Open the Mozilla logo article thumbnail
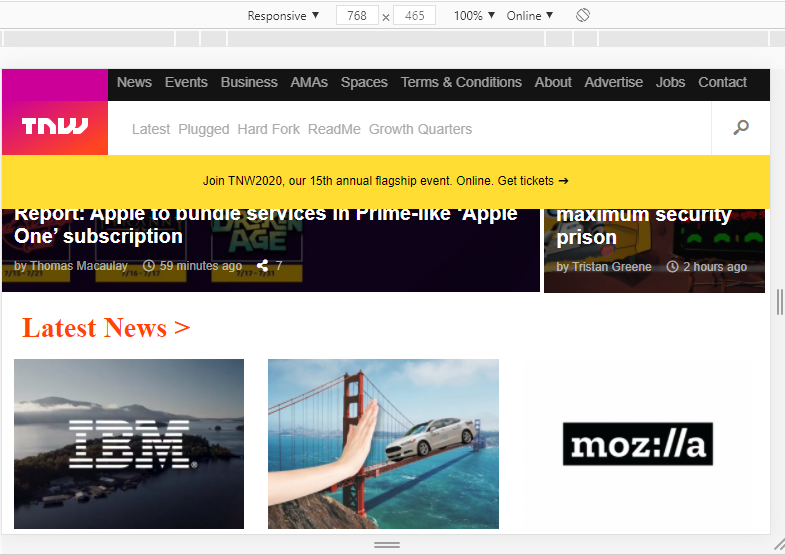Image resolution: width=785 pixels, height=555 pixels. click(637, 443)
